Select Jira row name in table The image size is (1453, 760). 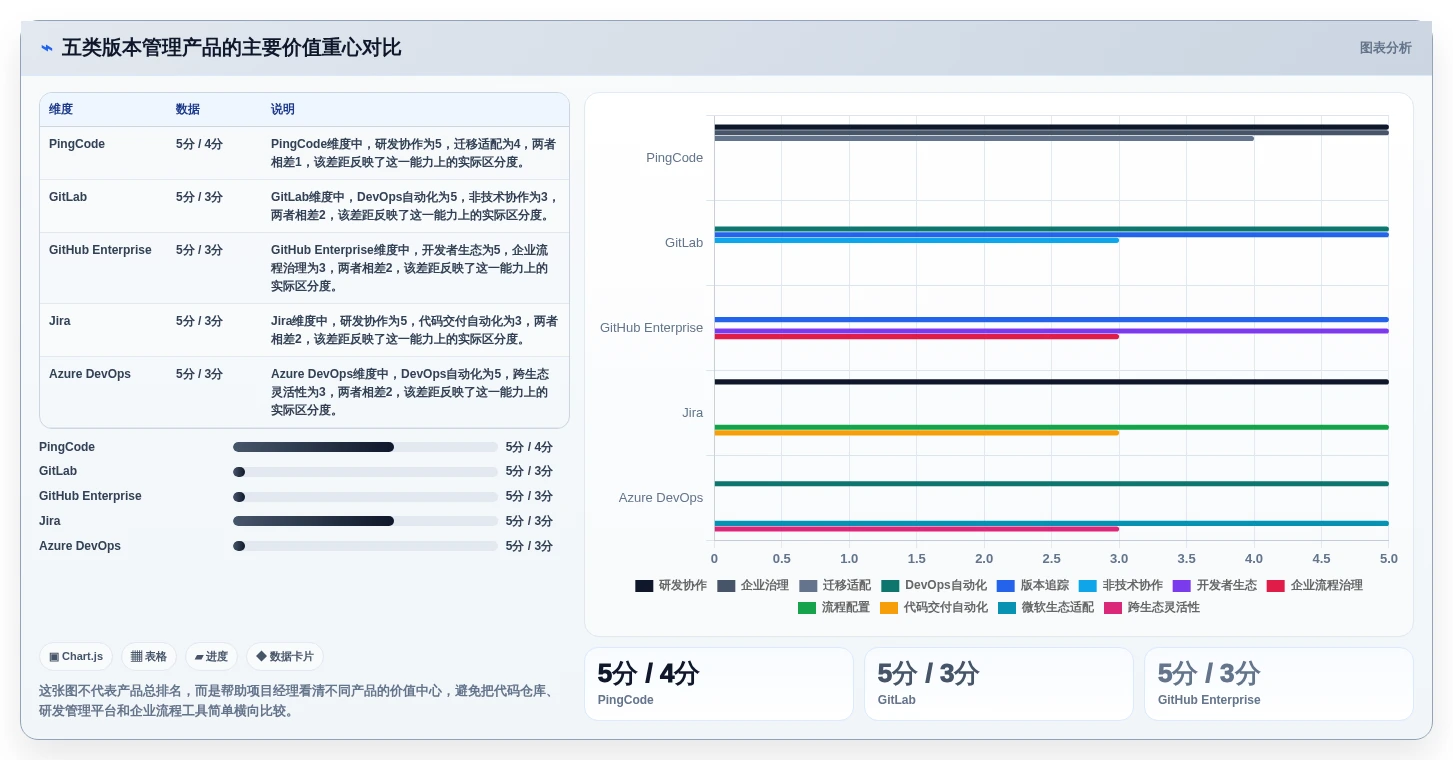60,321
